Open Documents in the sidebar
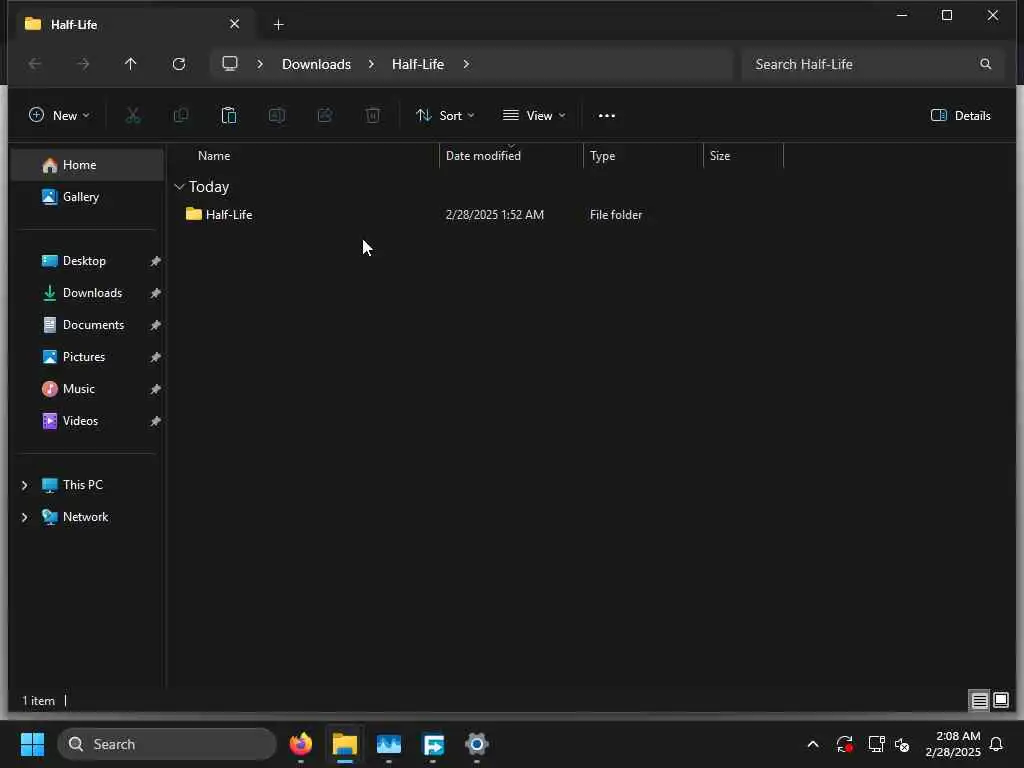Screen dimensions: 1024x768 coord(87,325)
